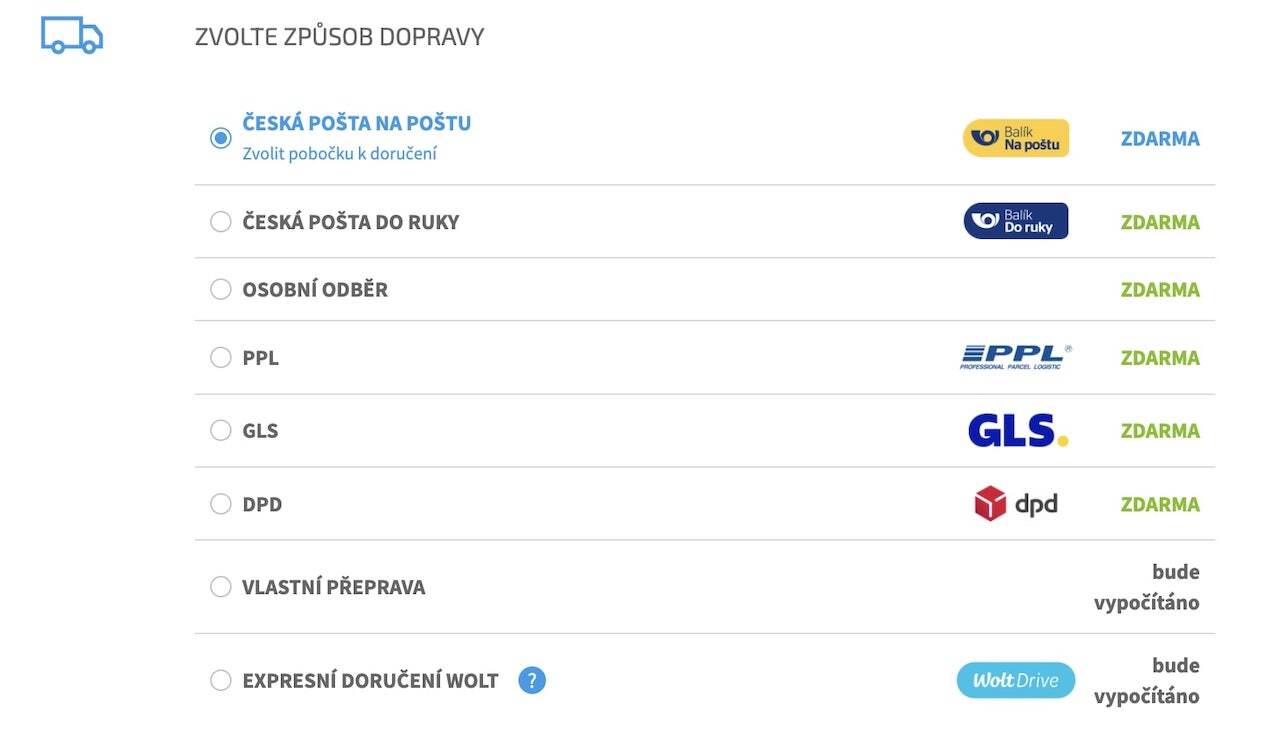
Task: Click the DPD carrier logo
Action: point(1016,504)
